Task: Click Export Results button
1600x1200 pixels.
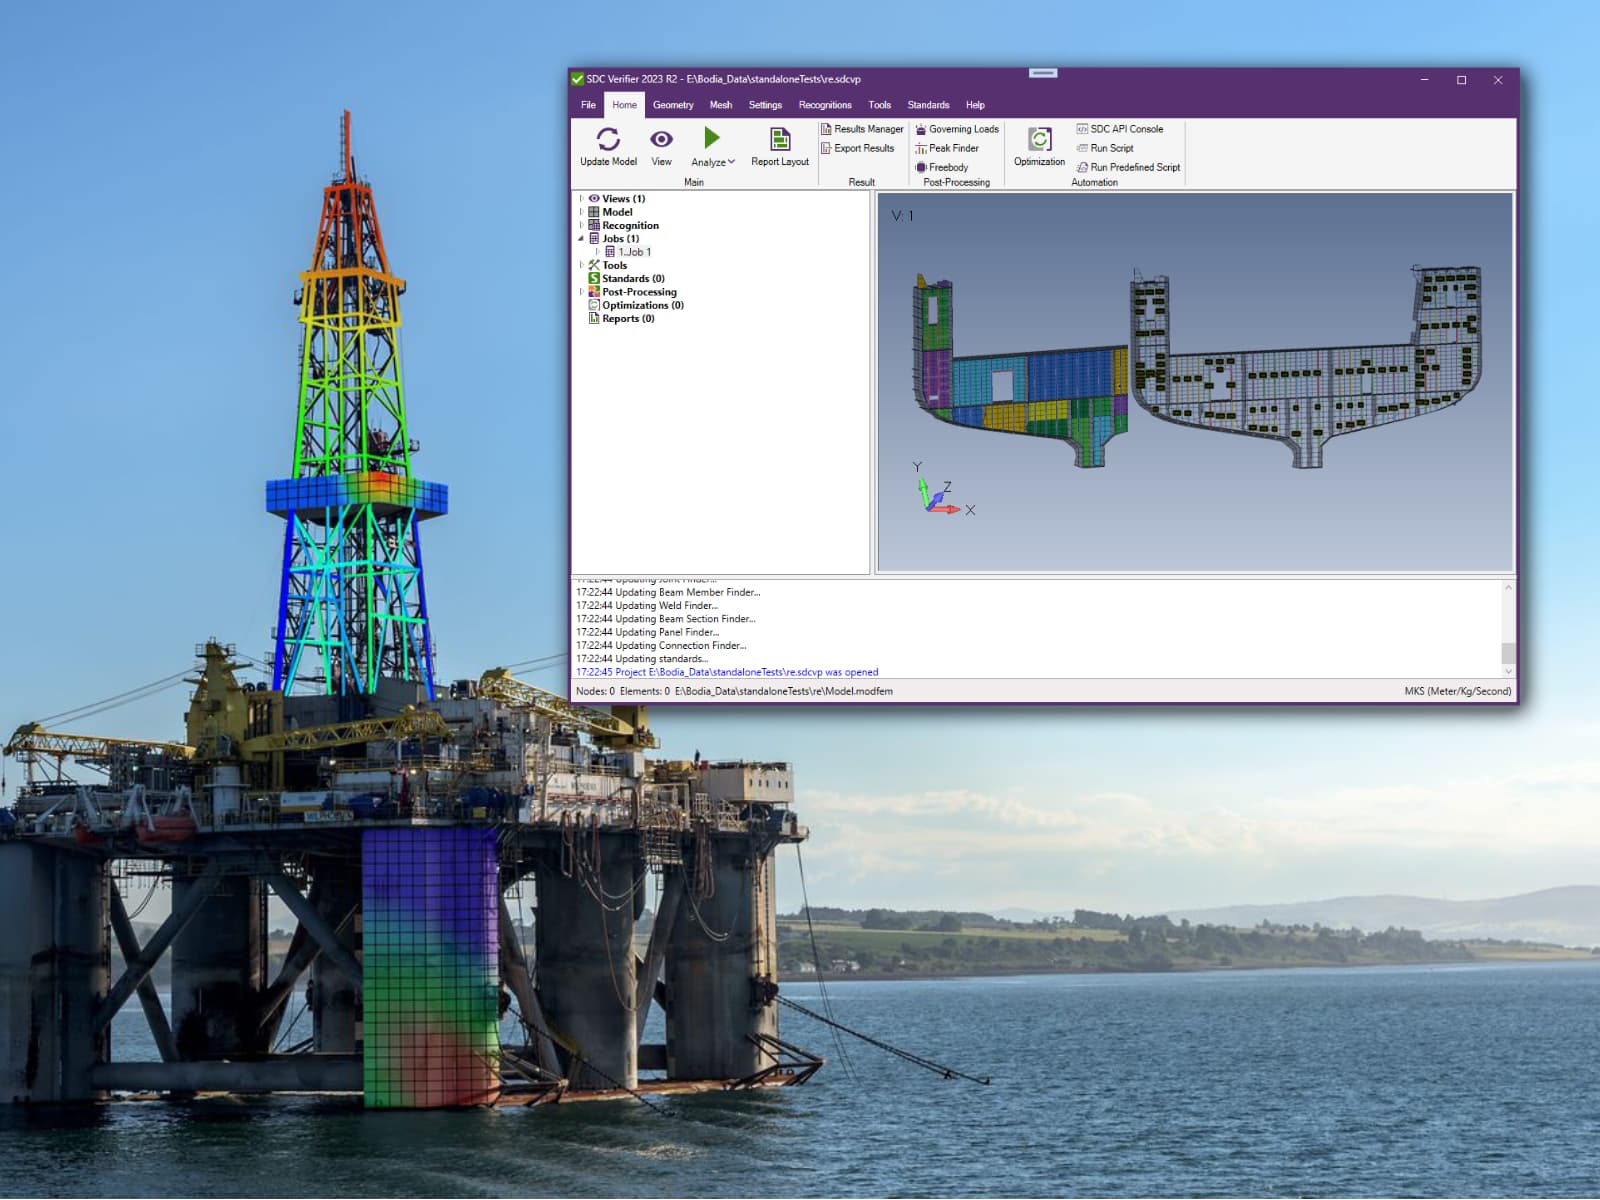Action: point(858,148)
